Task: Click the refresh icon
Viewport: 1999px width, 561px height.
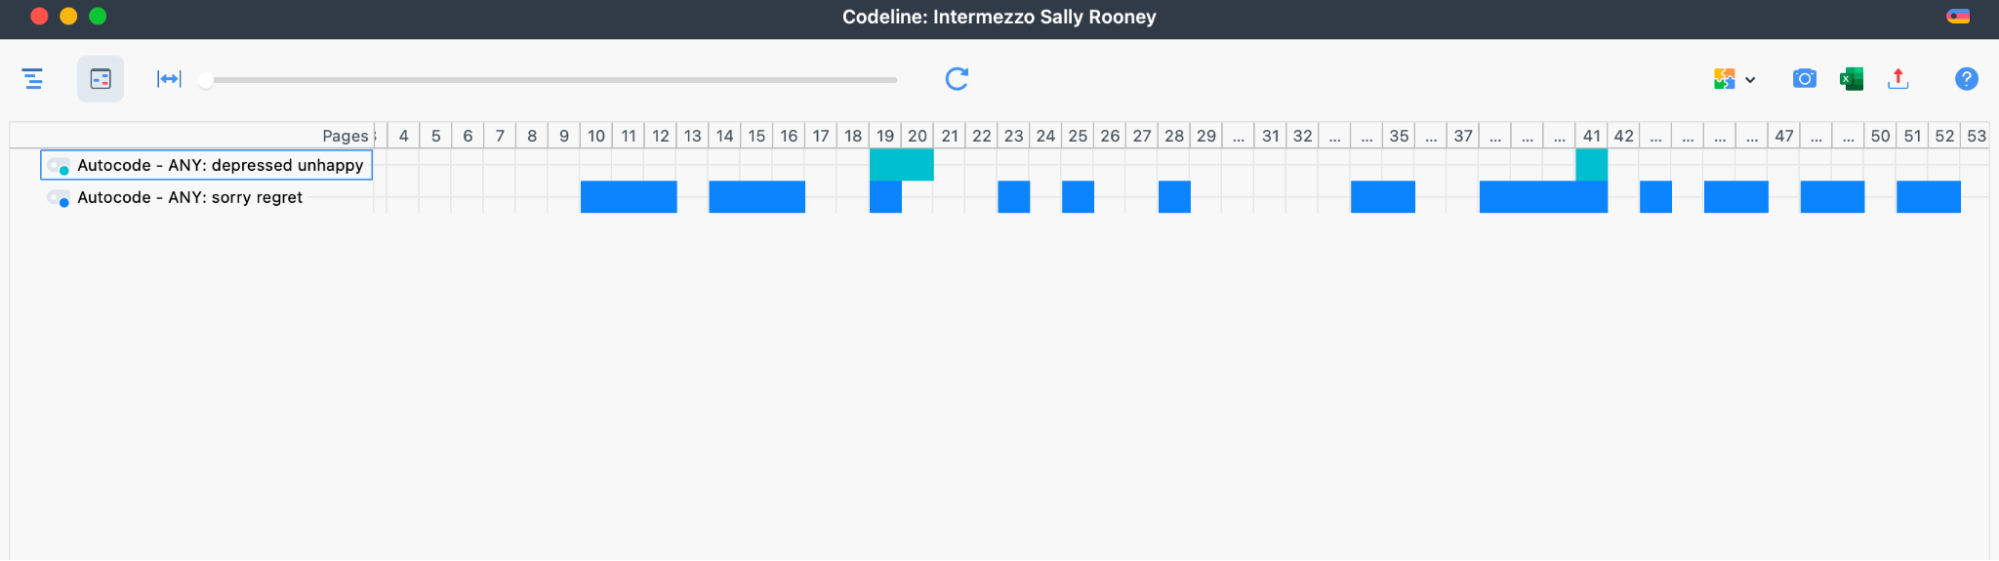Action: (957, 79)
